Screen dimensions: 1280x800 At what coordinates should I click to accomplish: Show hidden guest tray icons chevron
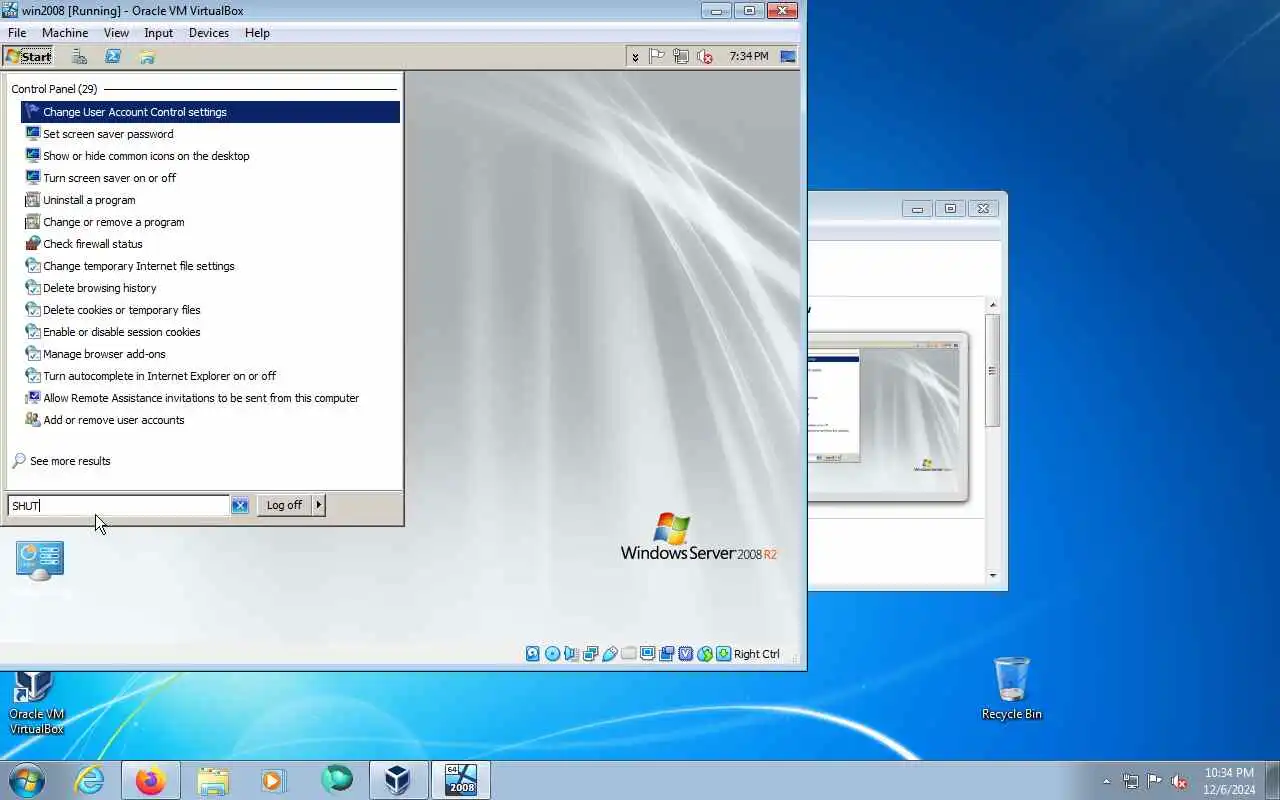pos(635,57)
